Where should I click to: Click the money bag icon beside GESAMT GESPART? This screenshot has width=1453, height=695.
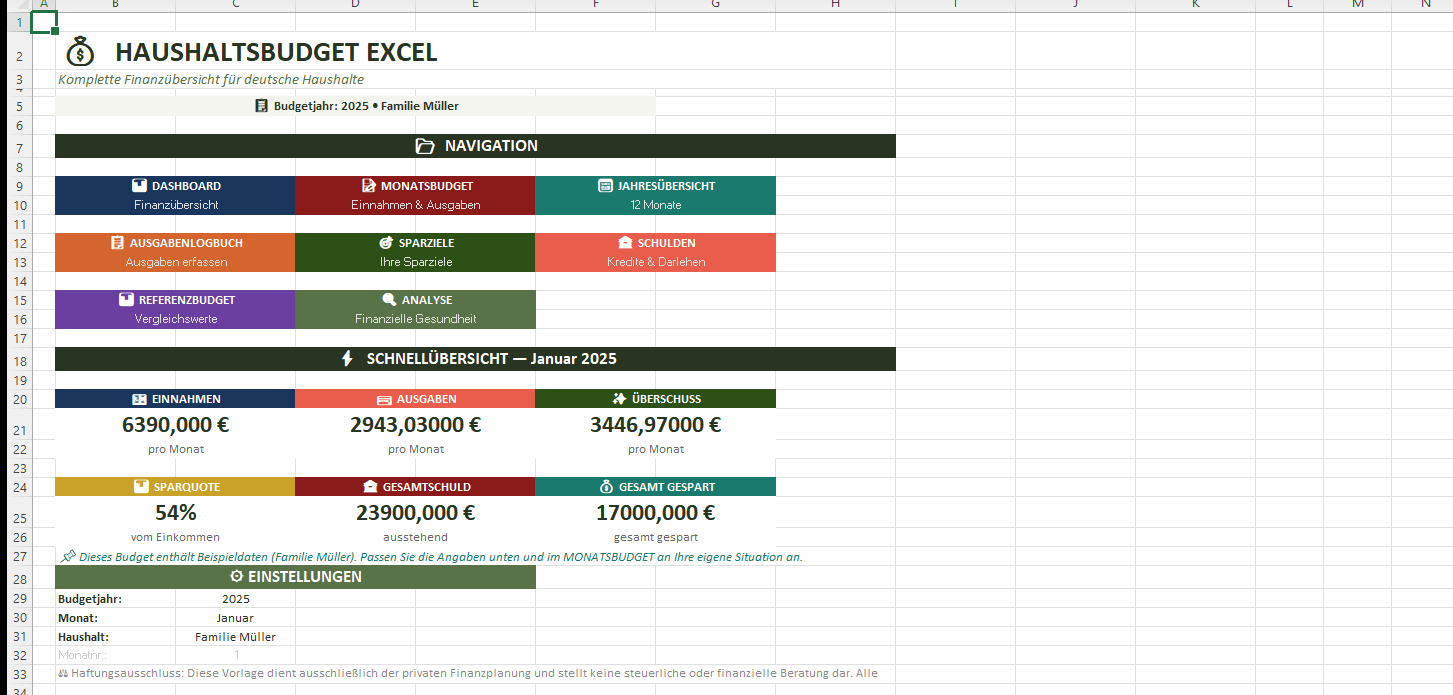[x=606, y=487]
